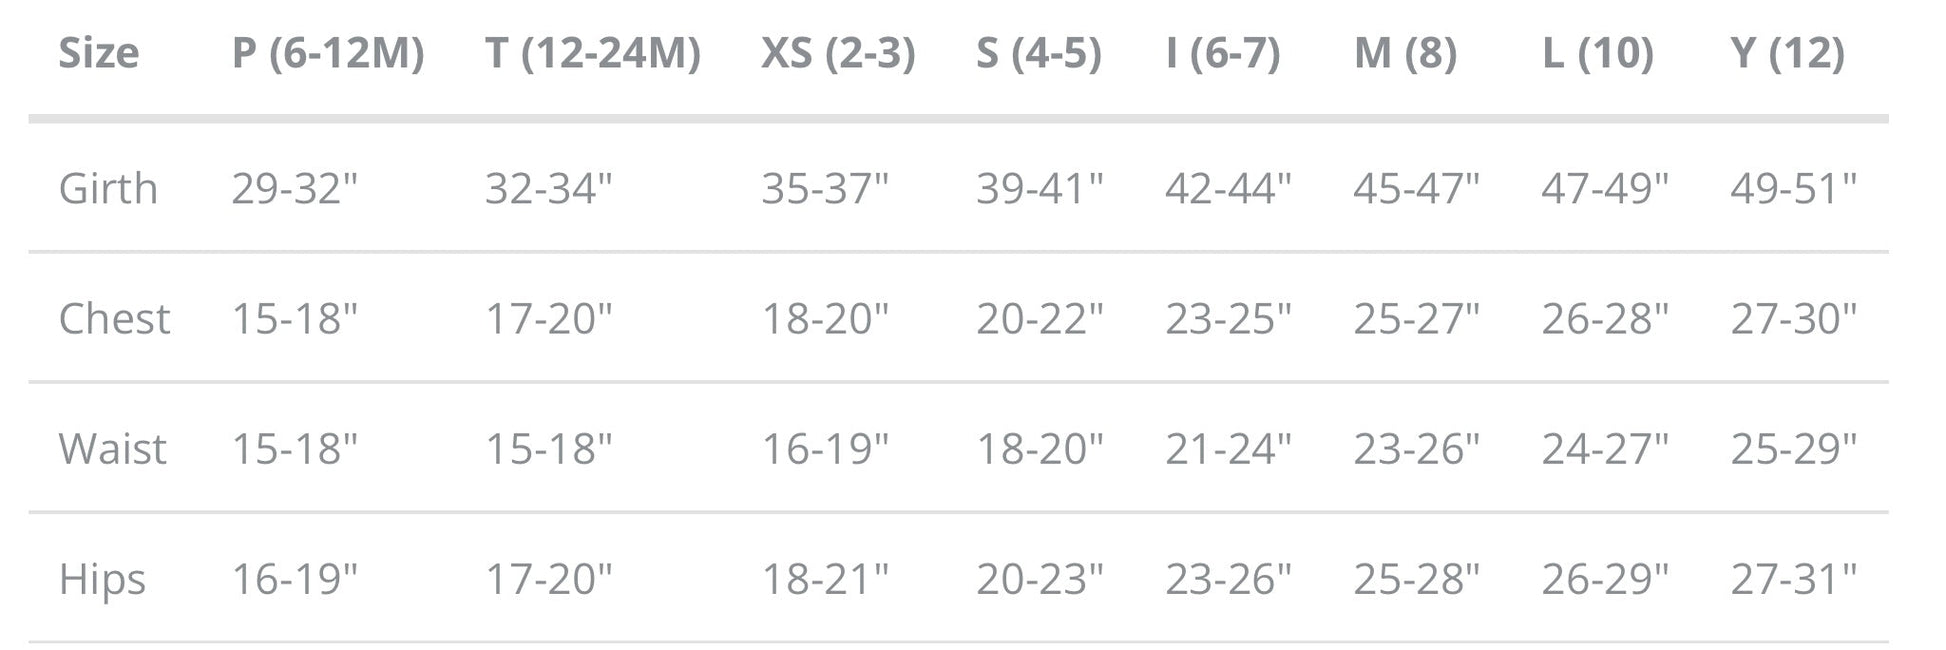The image size is (1946, 650).
Task: Select the L (10) size header
Action: [x=1598, y=53]
